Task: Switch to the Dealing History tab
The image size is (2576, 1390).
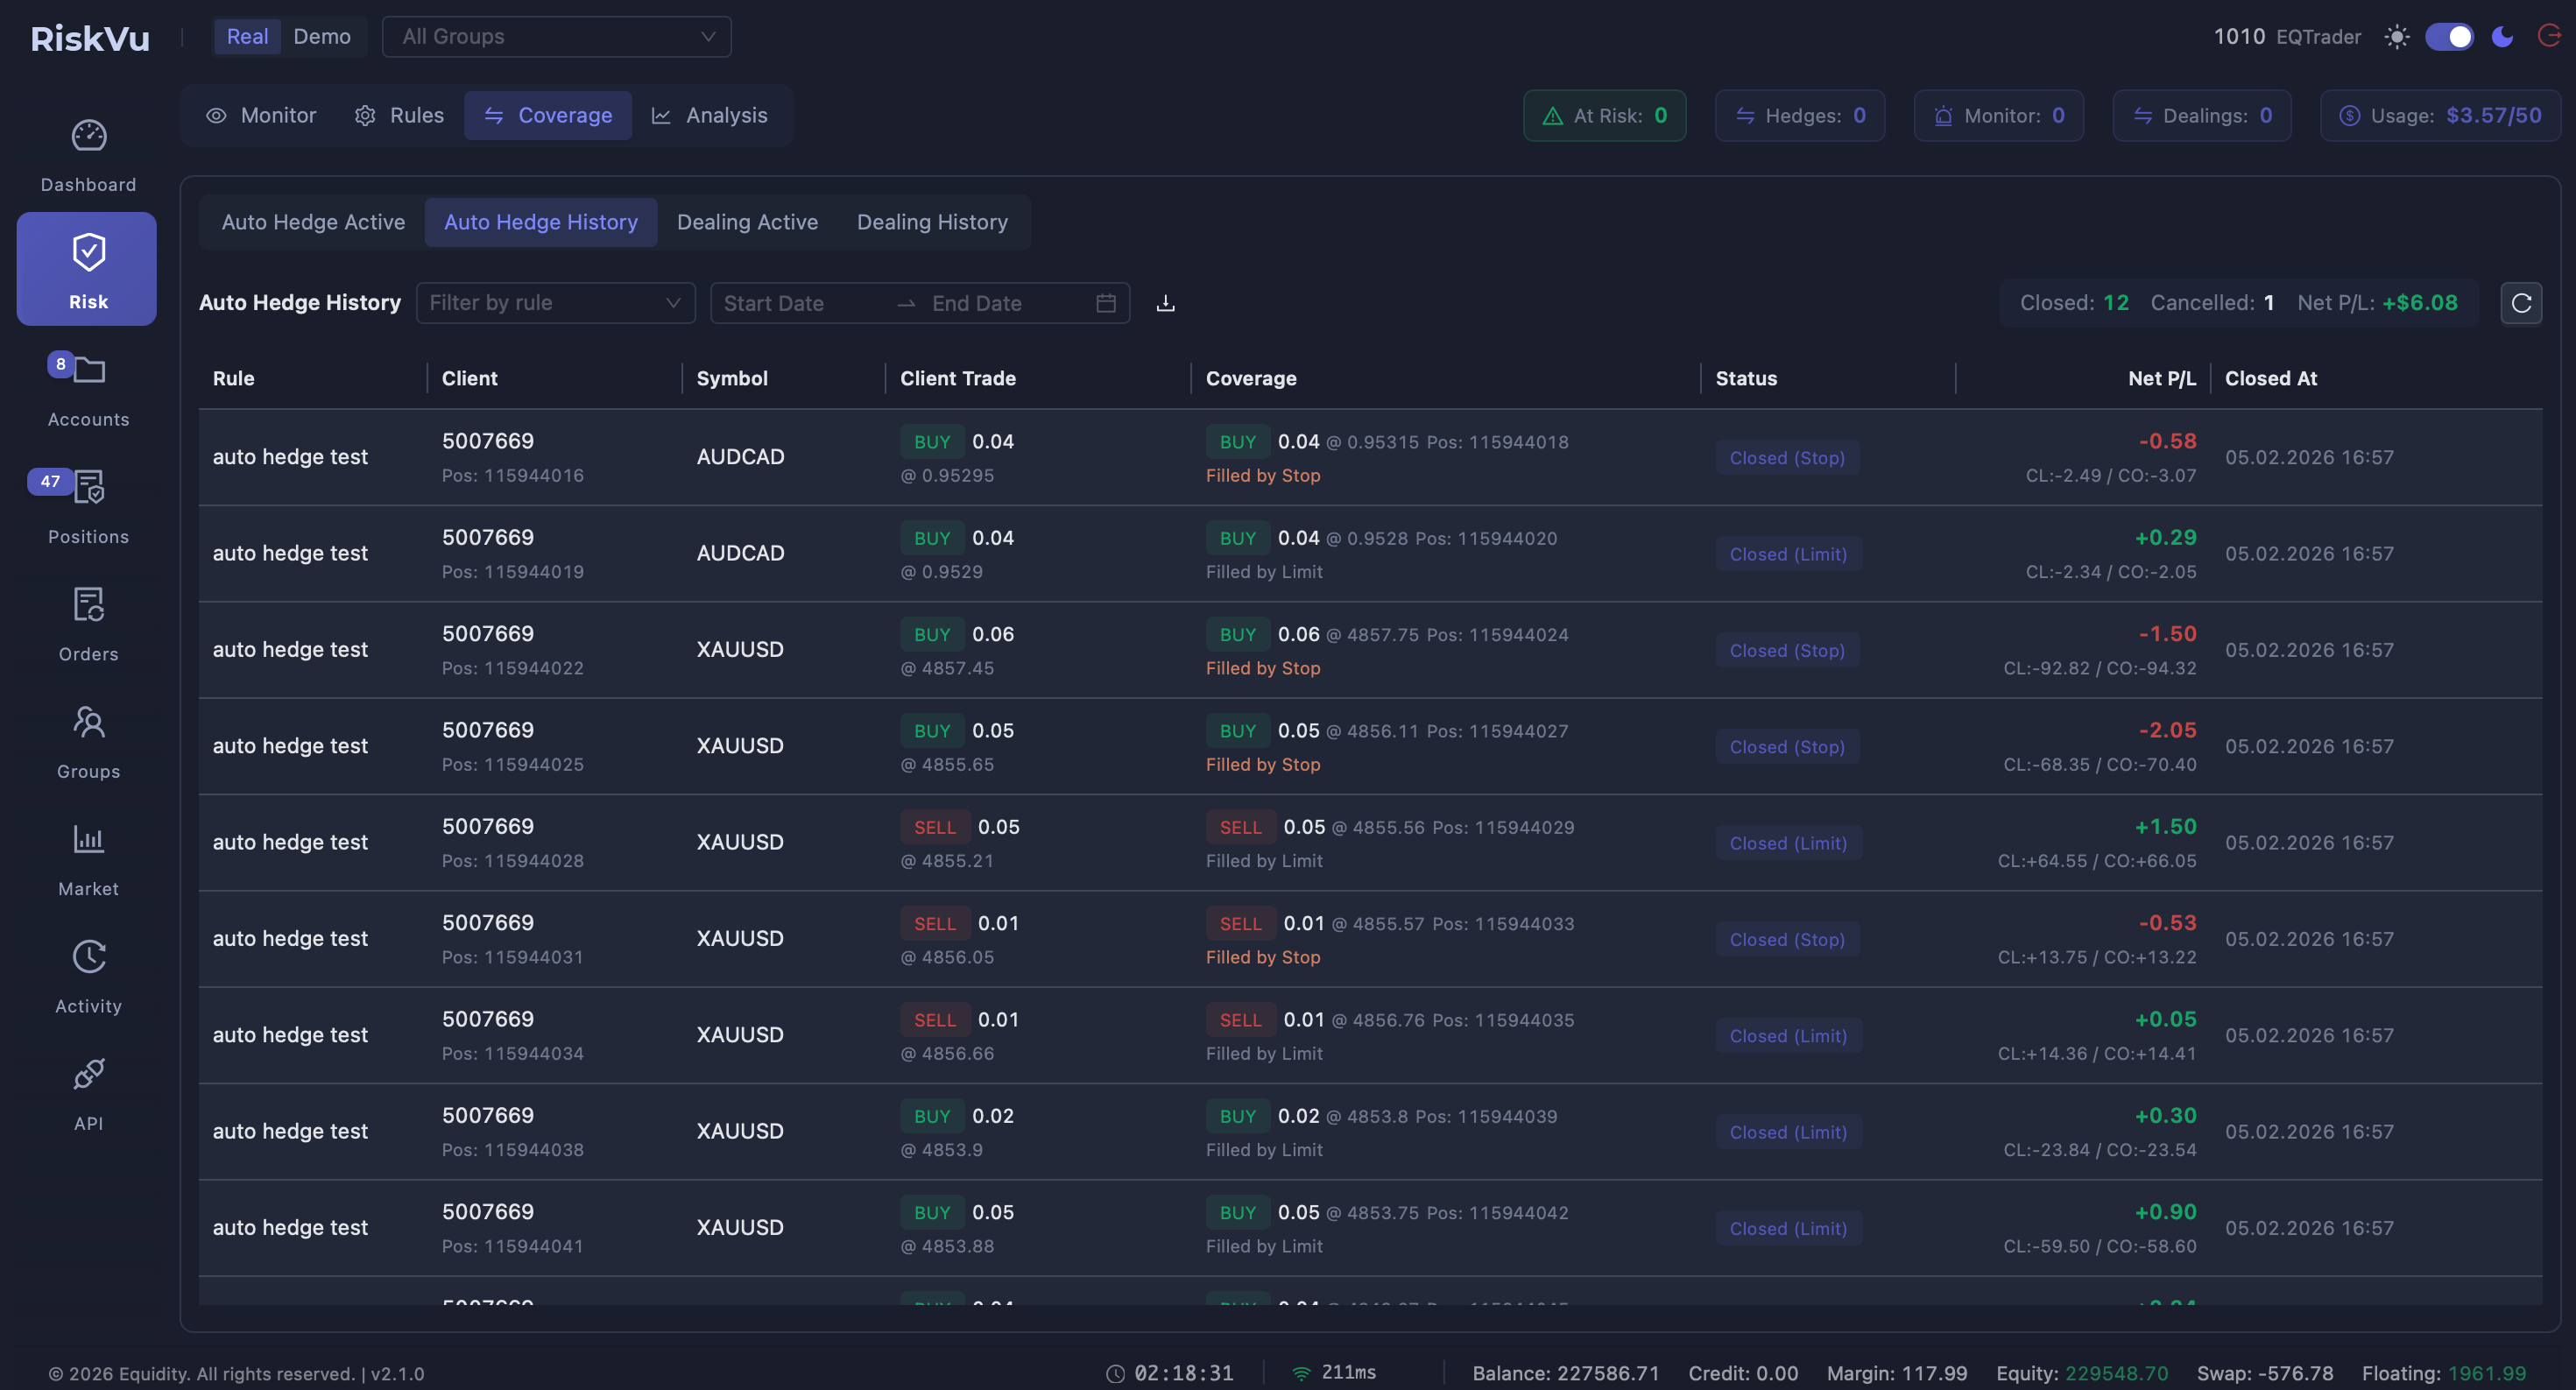Action: tap(932, 222)
